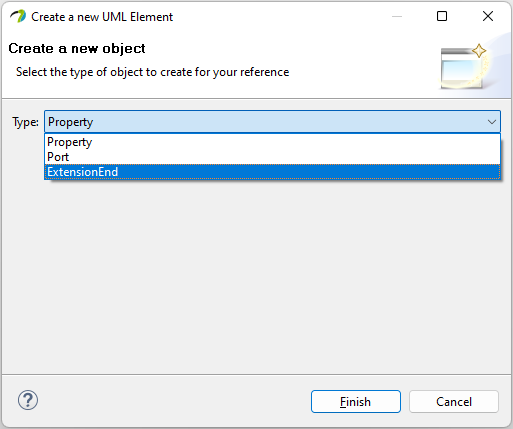
Task: Maximize the Create a new UML Element dialog
Action: [442, 16]
